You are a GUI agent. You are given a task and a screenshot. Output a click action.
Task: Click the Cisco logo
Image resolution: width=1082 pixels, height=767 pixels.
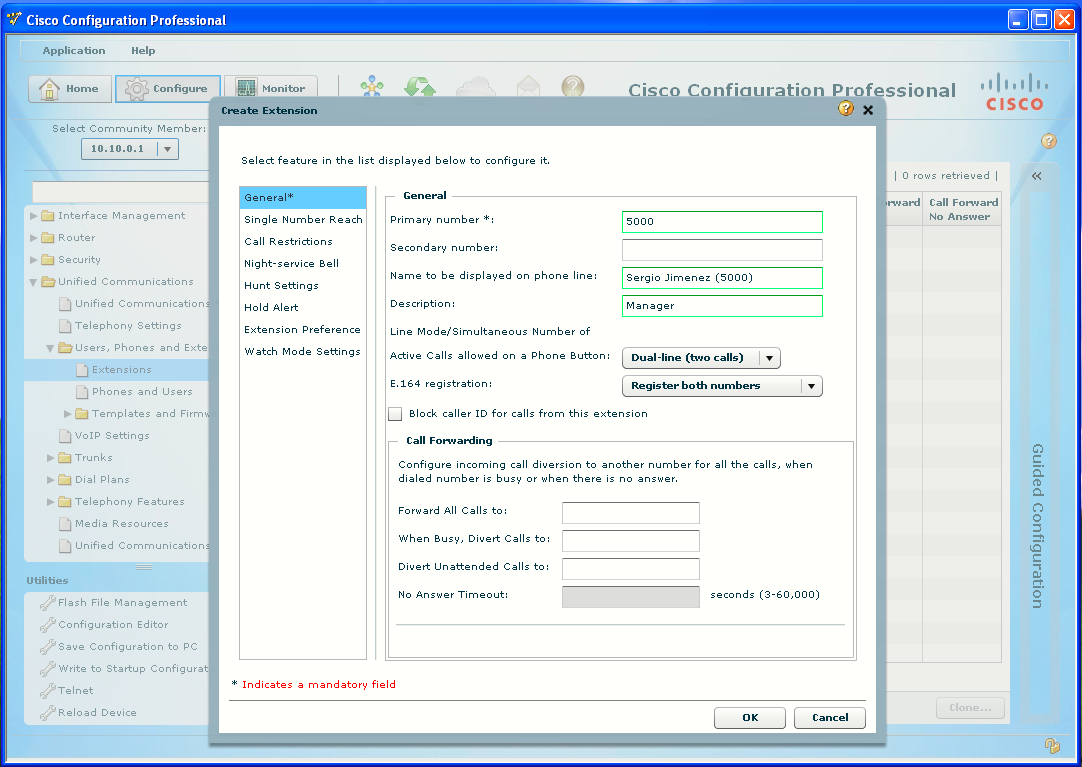point(1014,92)
